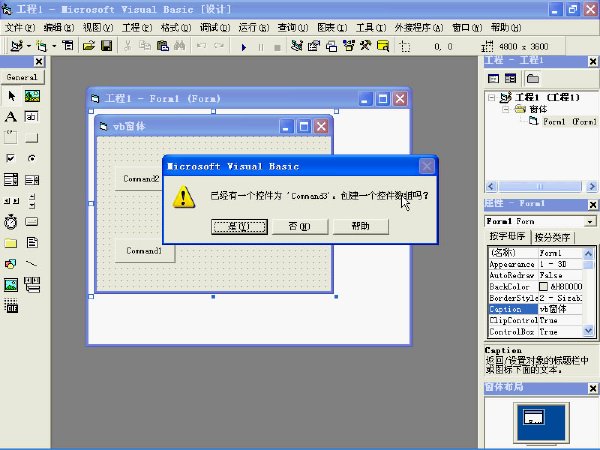The image size is (600, 450).
Task: Switch to the 按字母序 properties tab
Action: (507, 236)
